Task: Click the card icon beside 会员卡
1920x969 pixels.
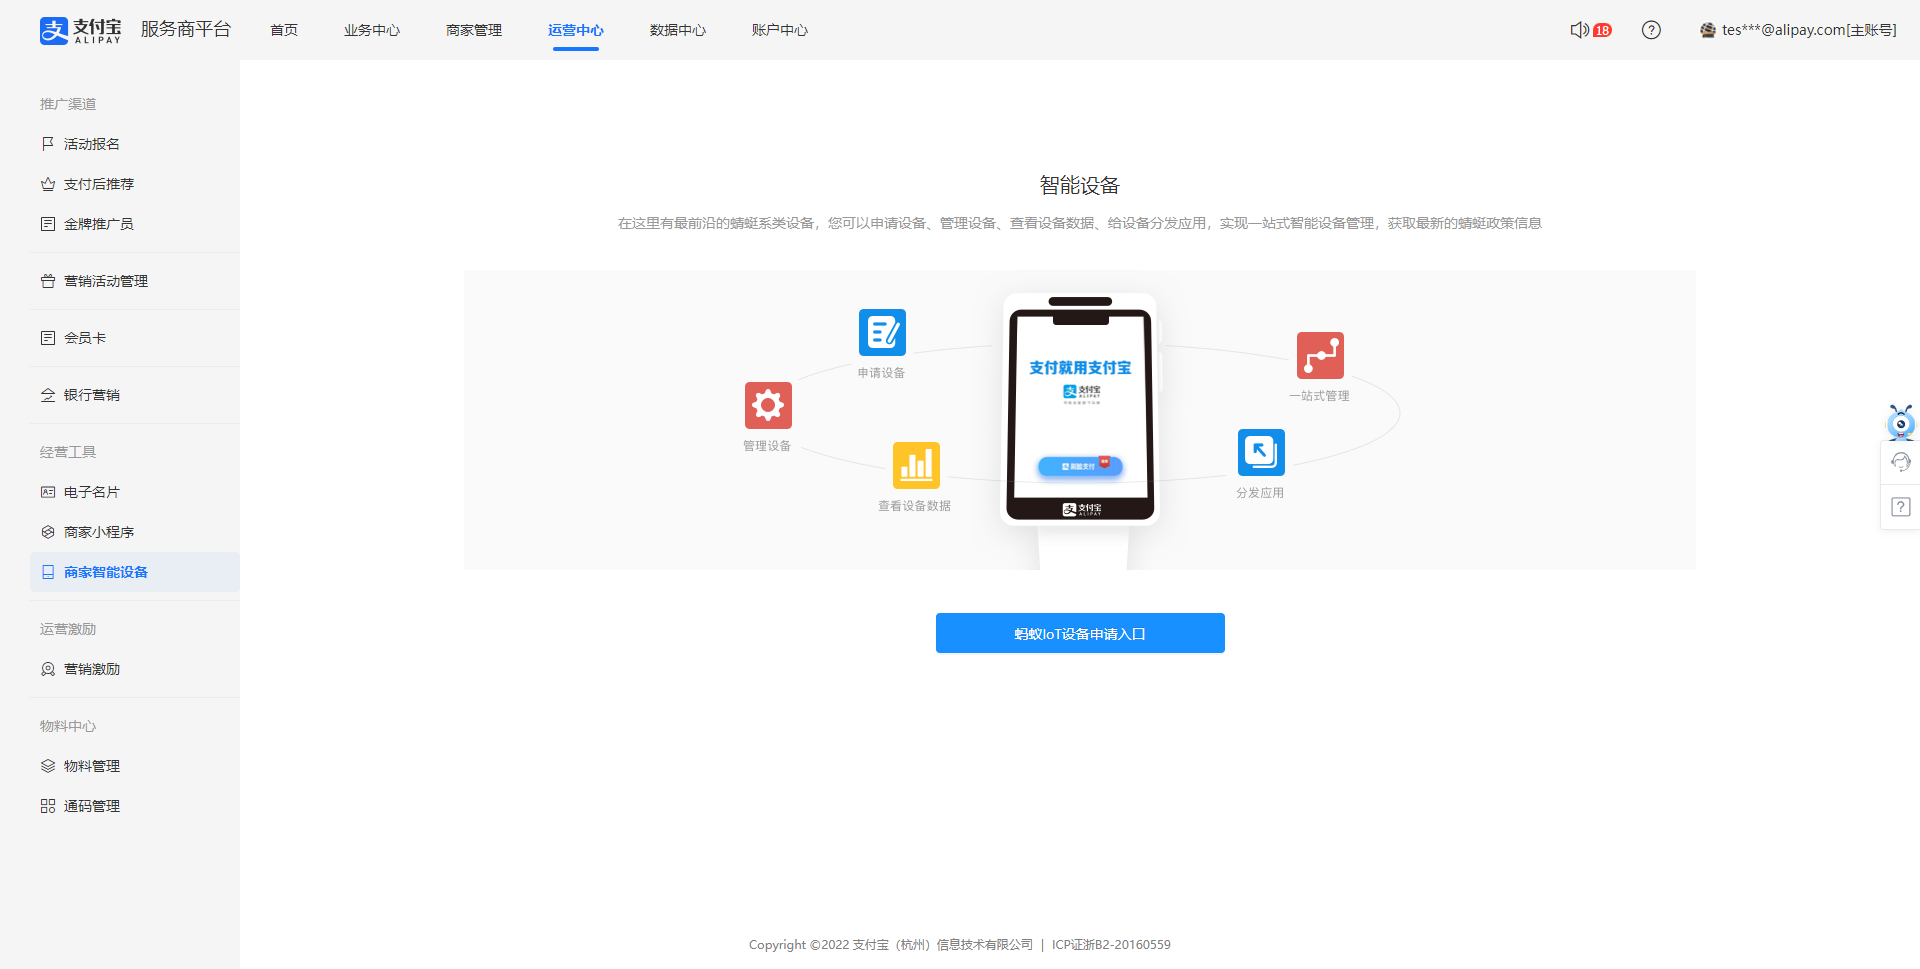Action: coord(48,338)
